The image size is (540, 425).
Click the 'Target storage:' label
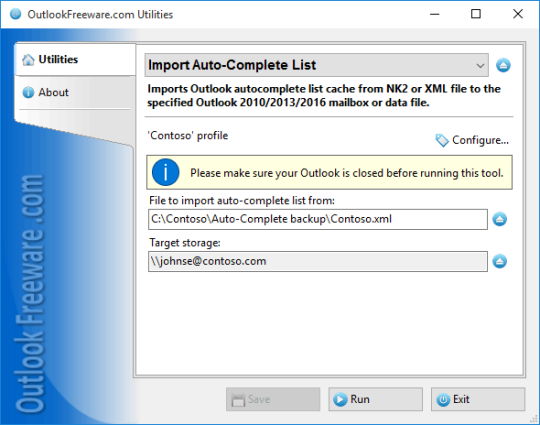pos(185,243)
